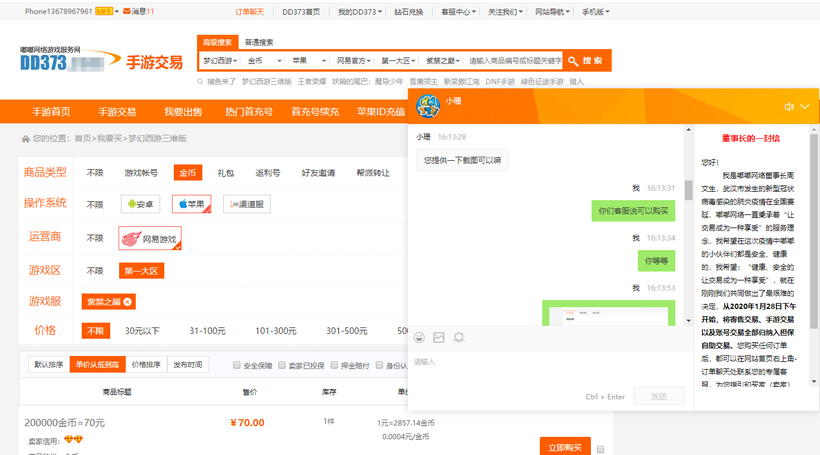The image size is (820, 455).
Task: Click the notification bell icon in chat
Action: [459, 337]
